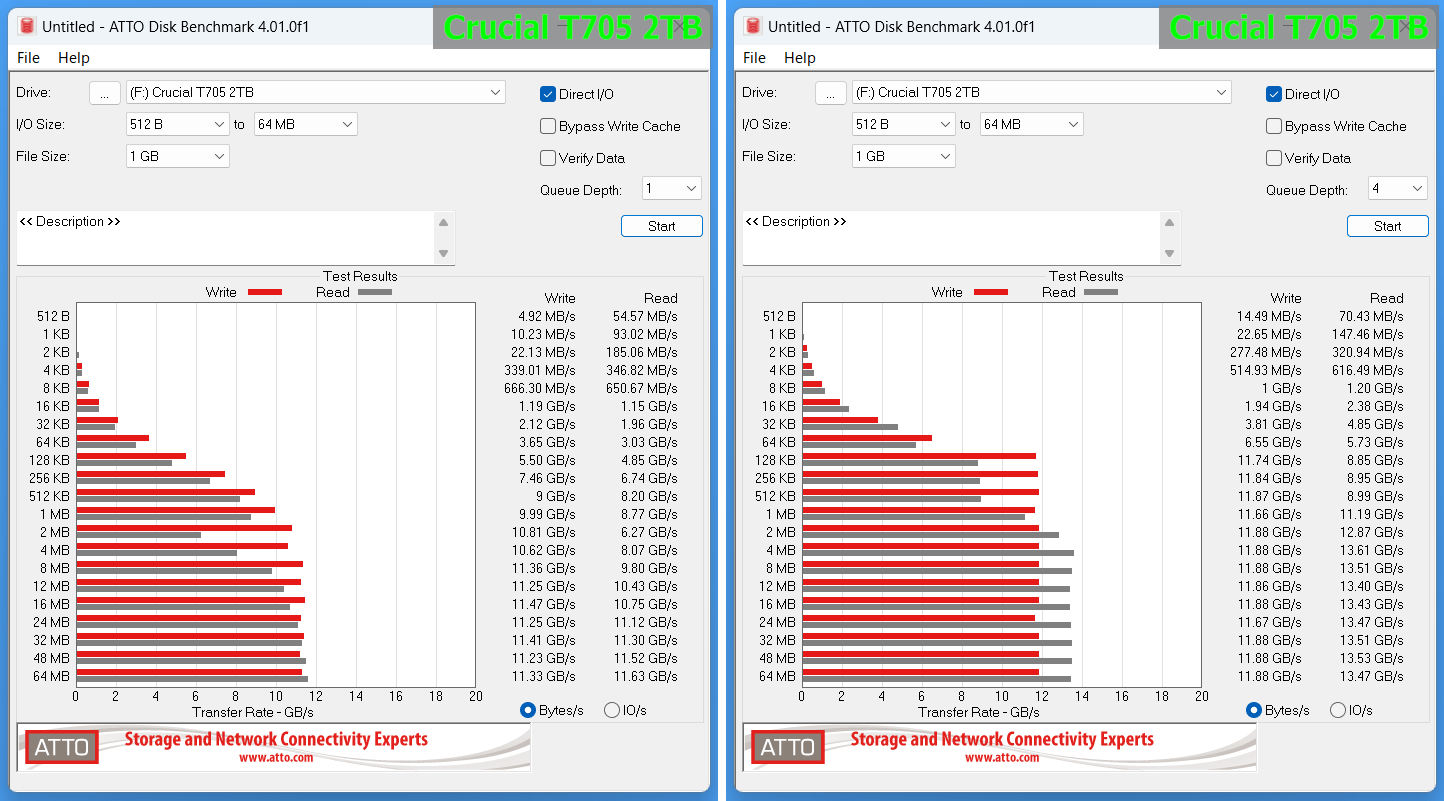This screenshot has width=1444, height=801.
Task: Click the red Write legend swatch in the left window
Action: [x=265, y=292]
